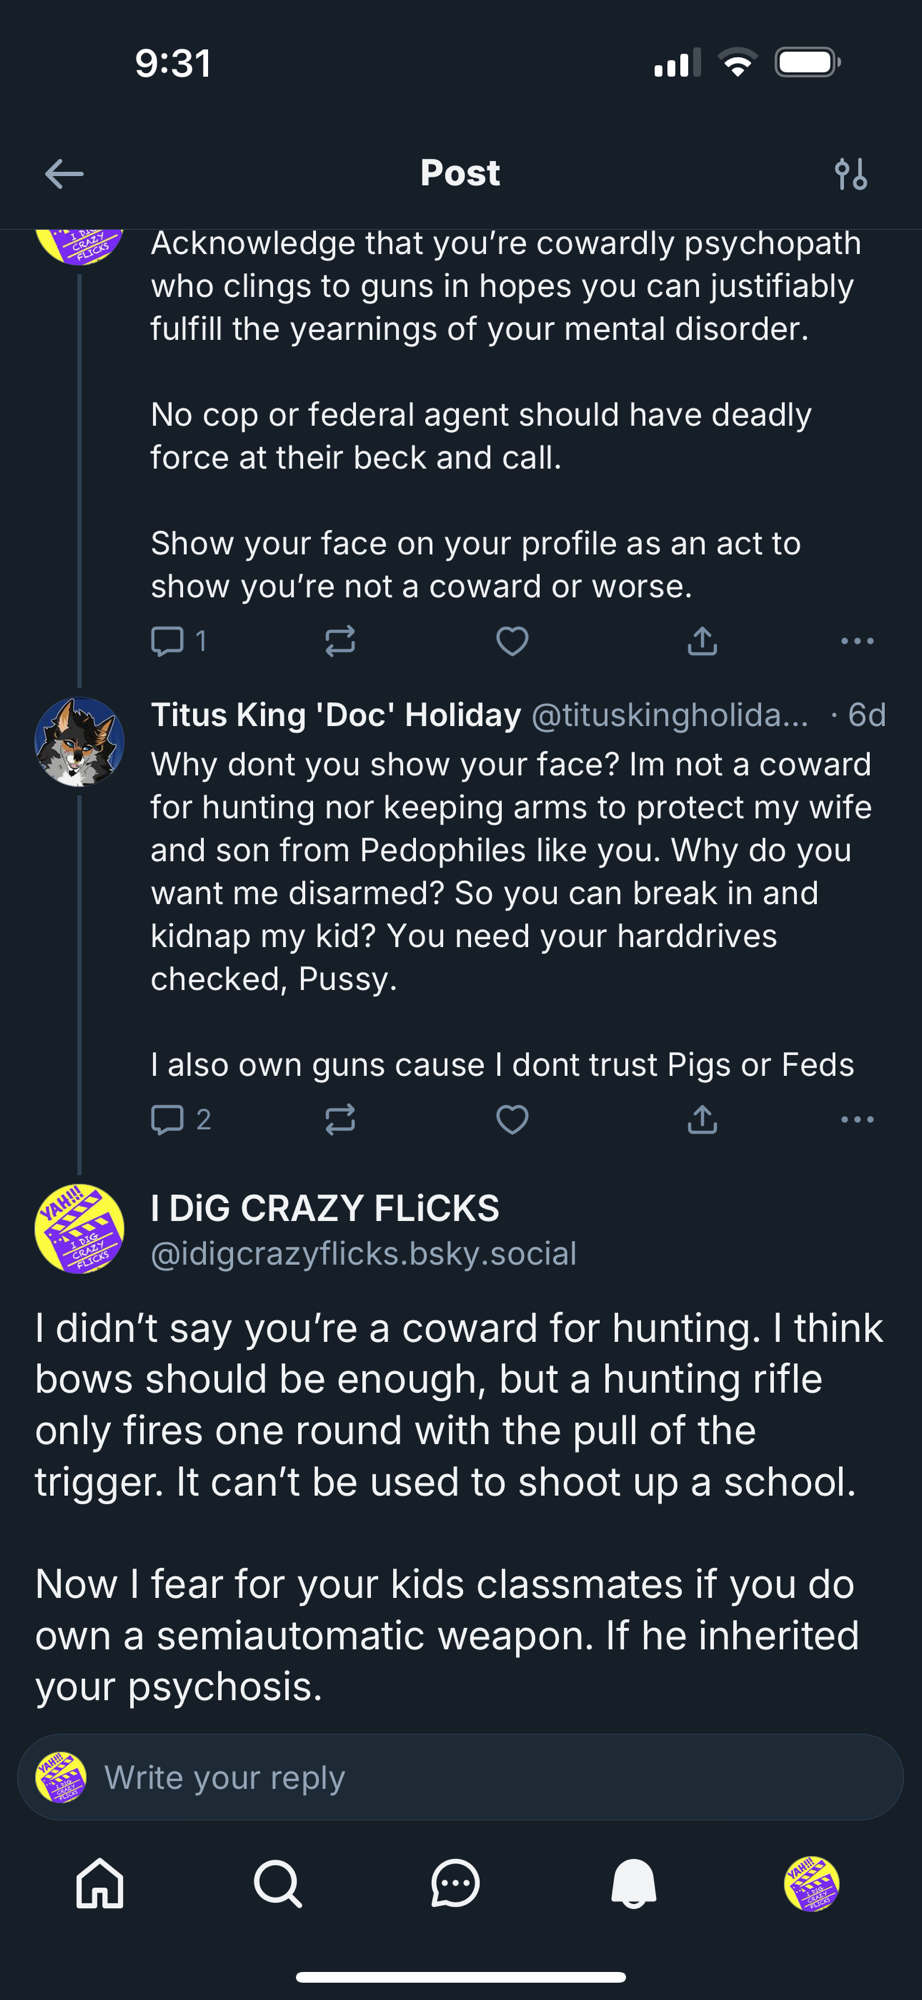Image resolution: width=922 pixels, height=2000 pixels.
Task: Open thread view settings icon
Action: [851, 174]
